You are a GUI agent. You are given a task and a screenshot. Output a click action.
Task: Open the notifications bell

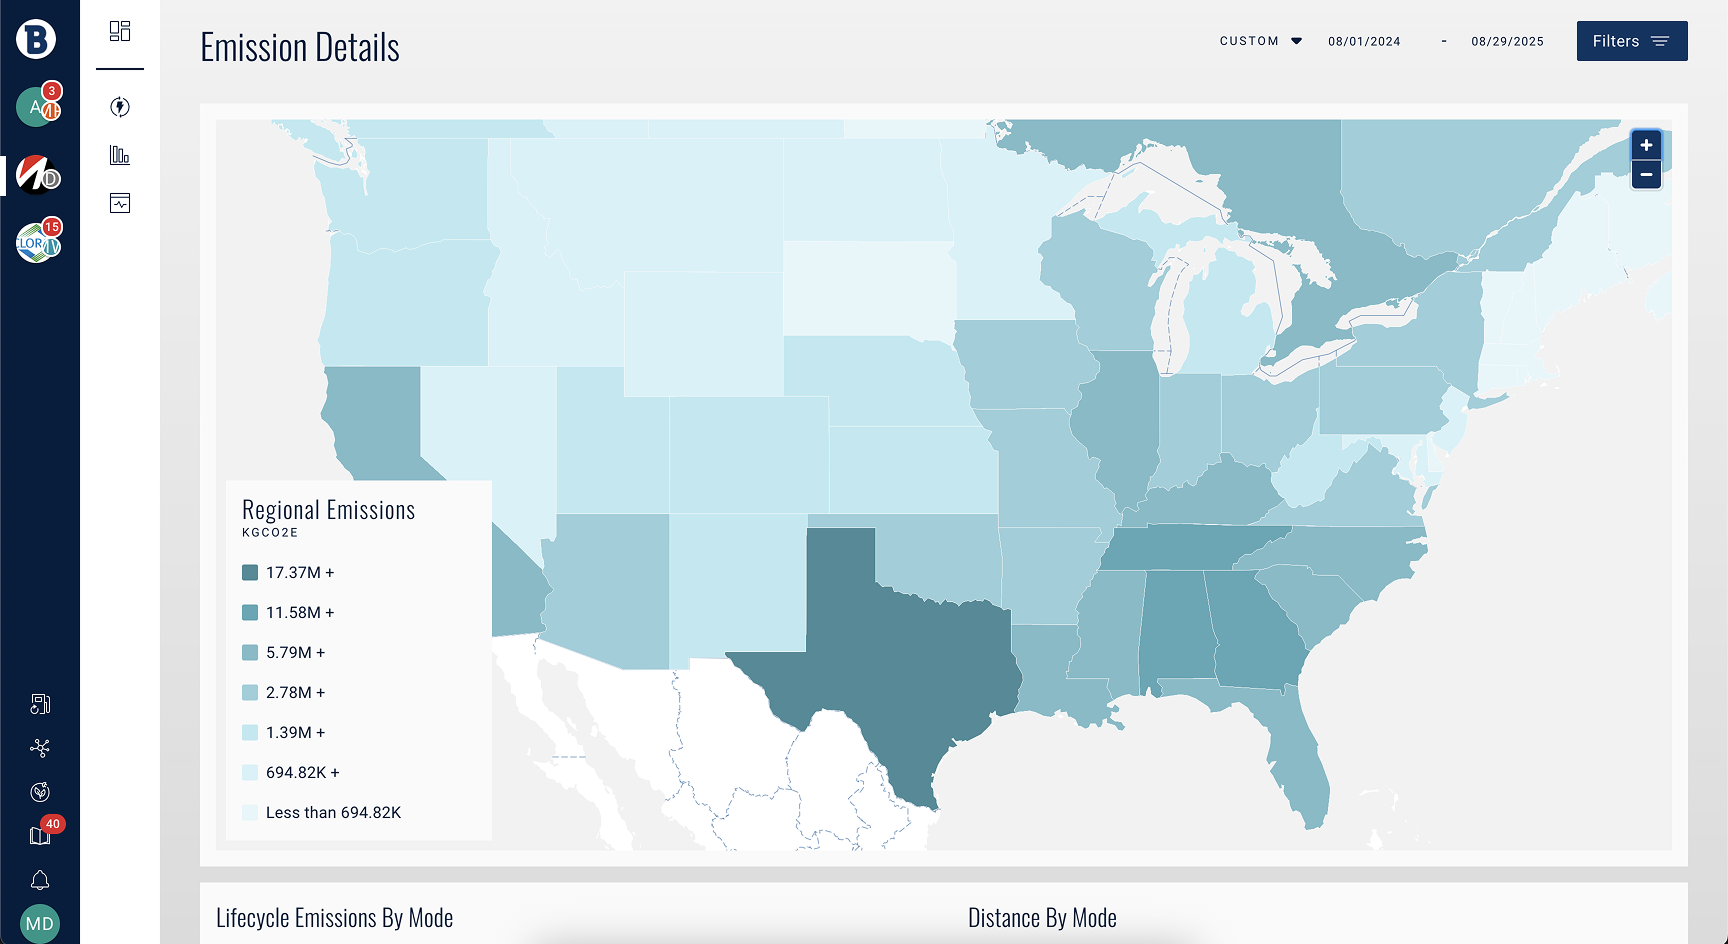[40, 880]
